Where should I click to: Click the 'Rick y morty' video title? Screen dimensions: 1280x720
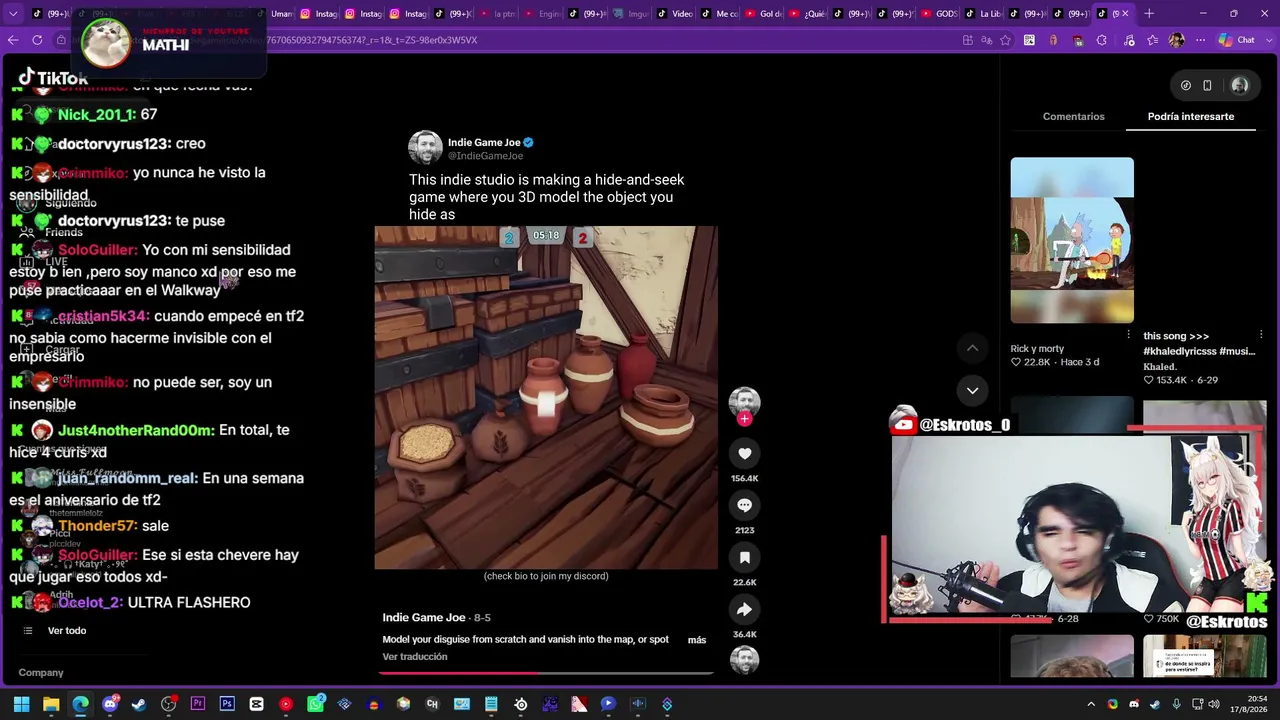1037,349
